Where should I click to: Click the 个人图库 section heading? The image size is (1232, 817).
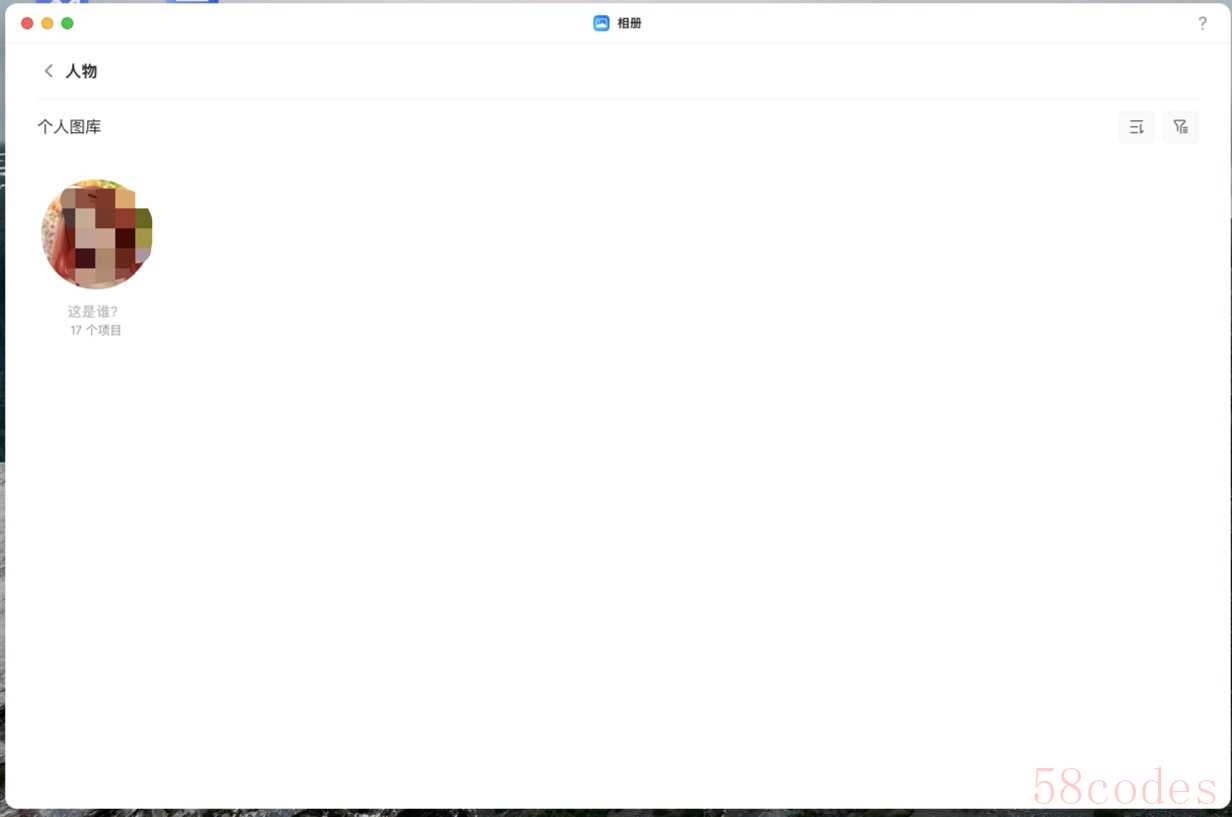(69, 127)
